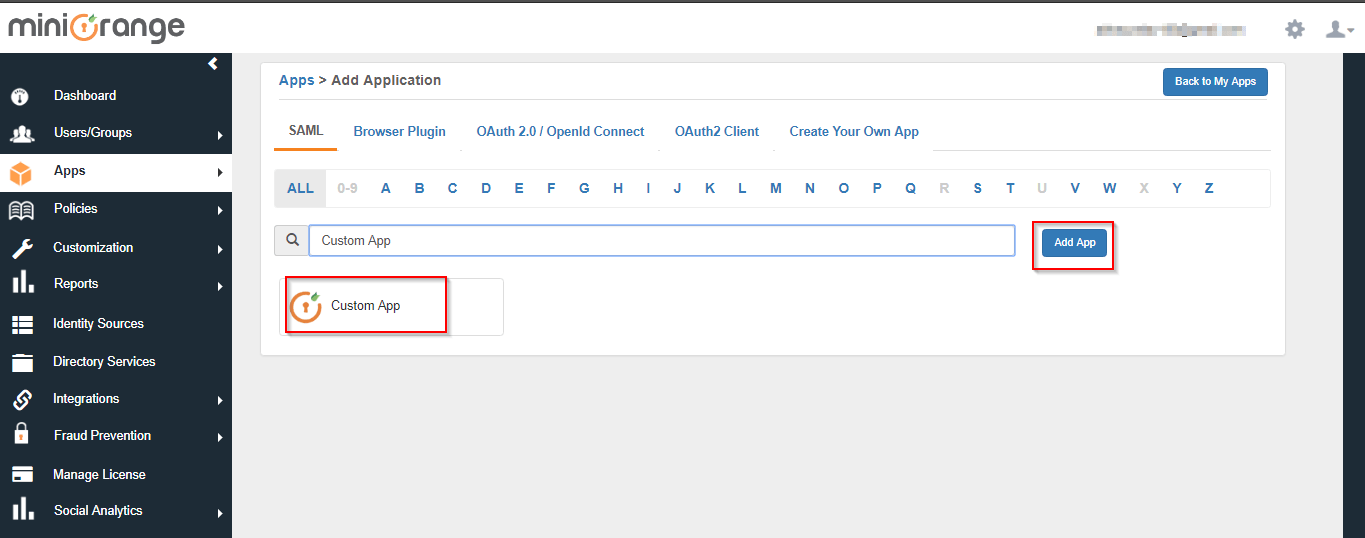Open the user profile menu icon
This screenshot has width=1365, height=538.
pos(1339,29)
